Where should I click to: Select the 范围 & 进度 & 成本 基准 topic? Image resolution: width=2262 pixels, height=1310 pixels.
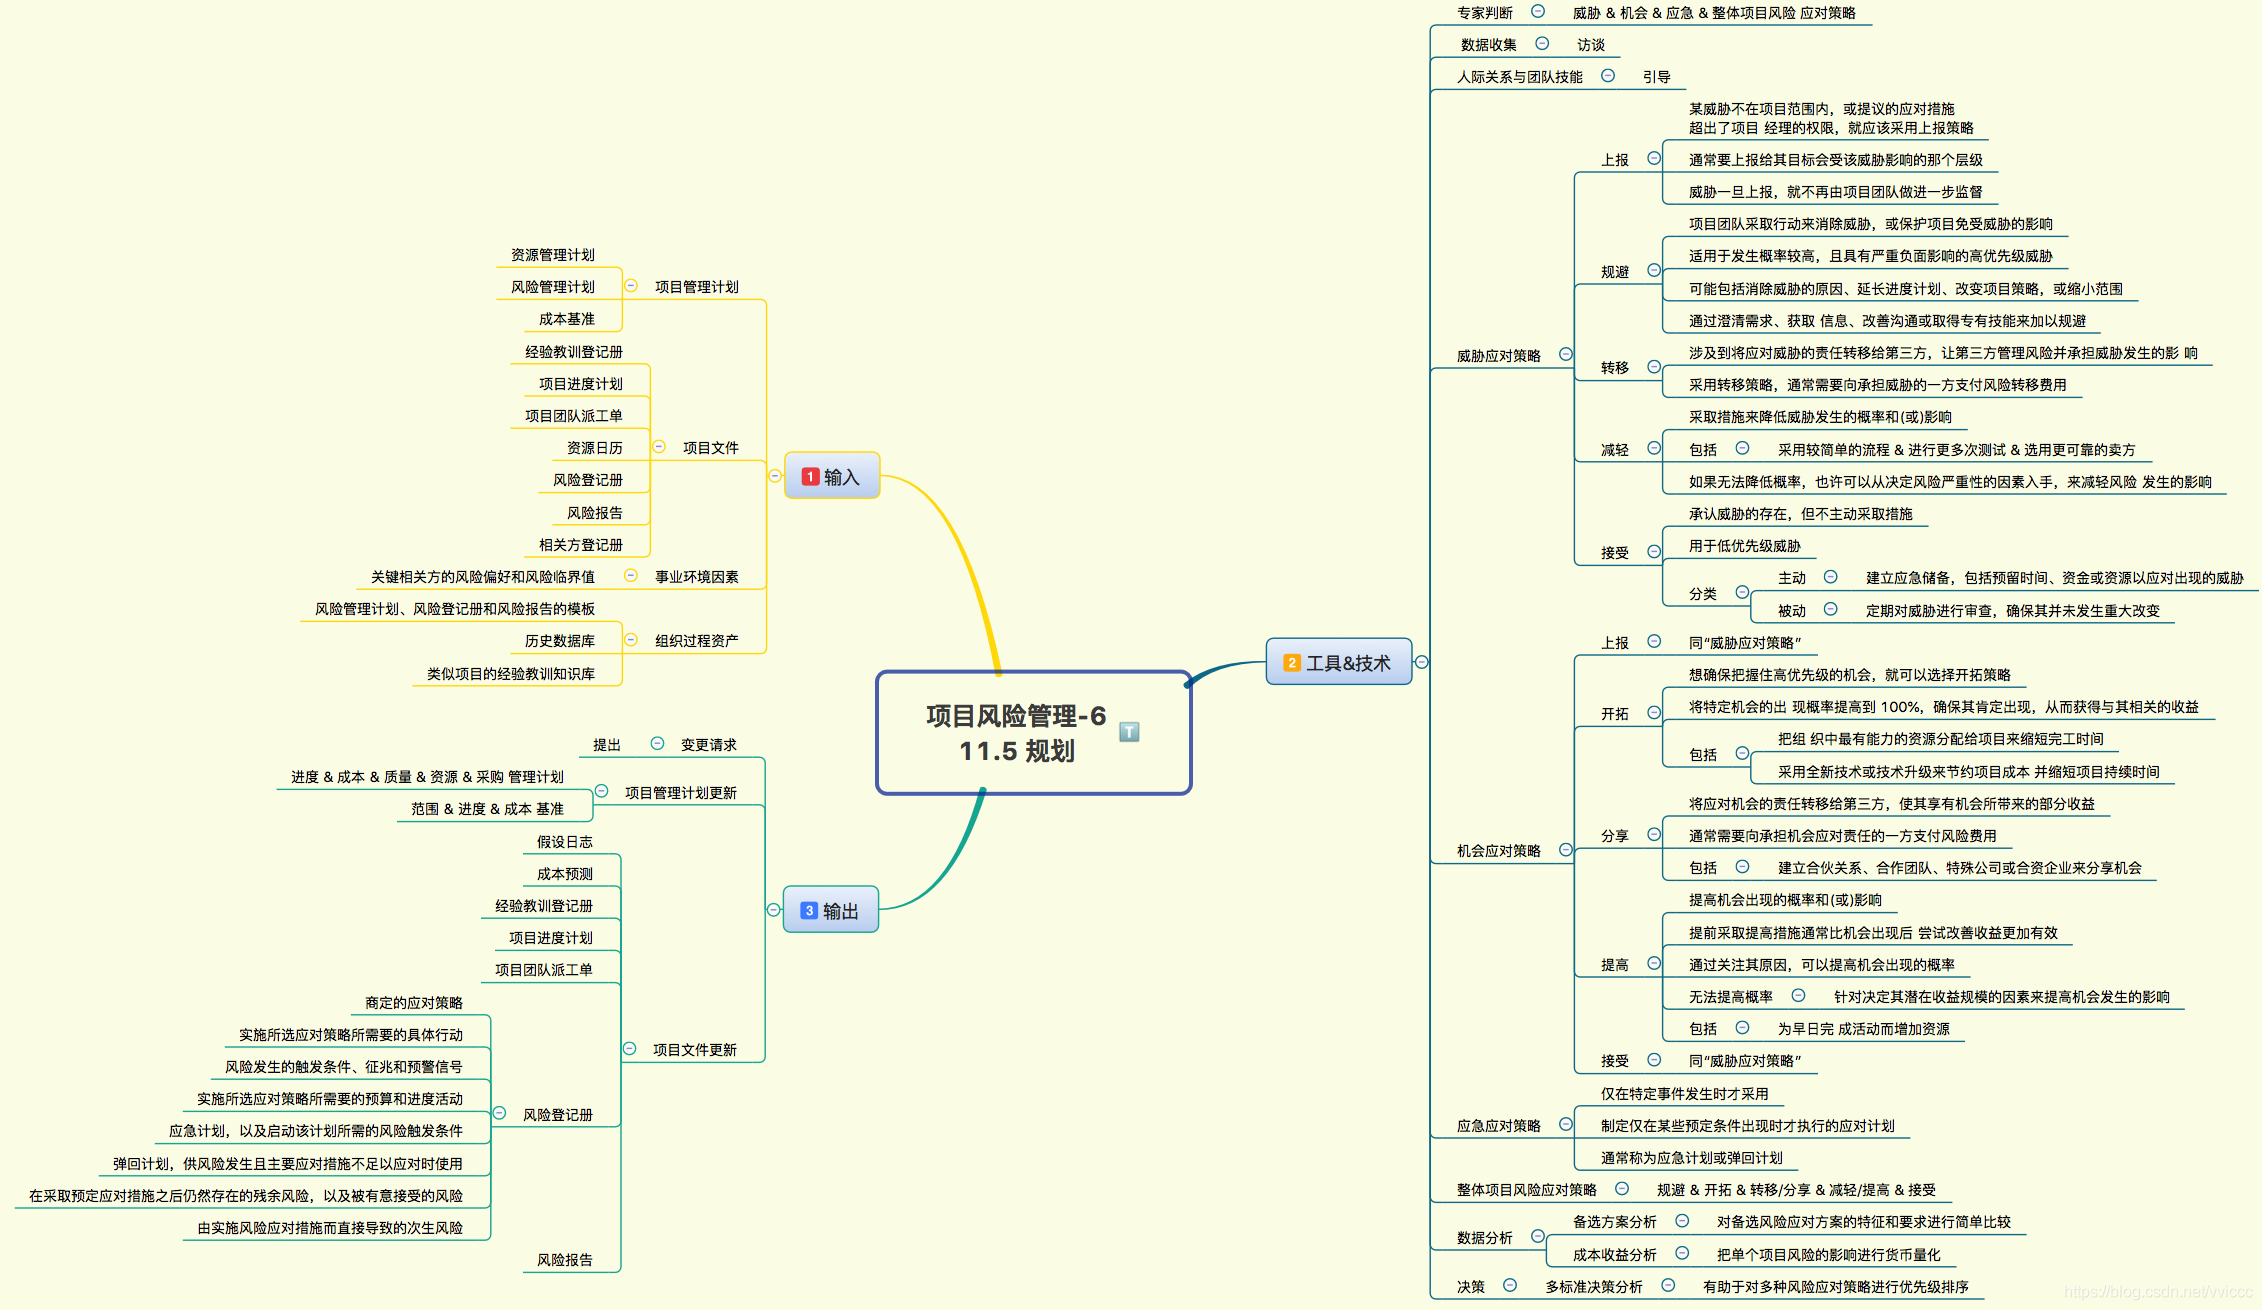click(487, 809)
